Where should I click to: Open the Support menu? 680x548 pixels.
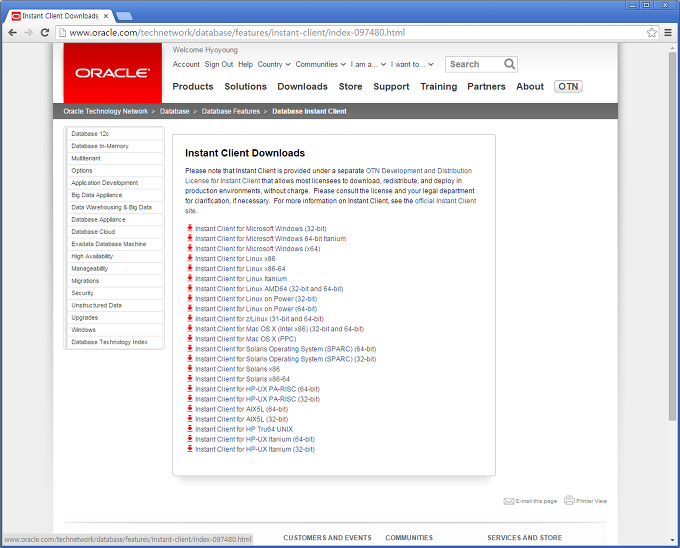391,87
